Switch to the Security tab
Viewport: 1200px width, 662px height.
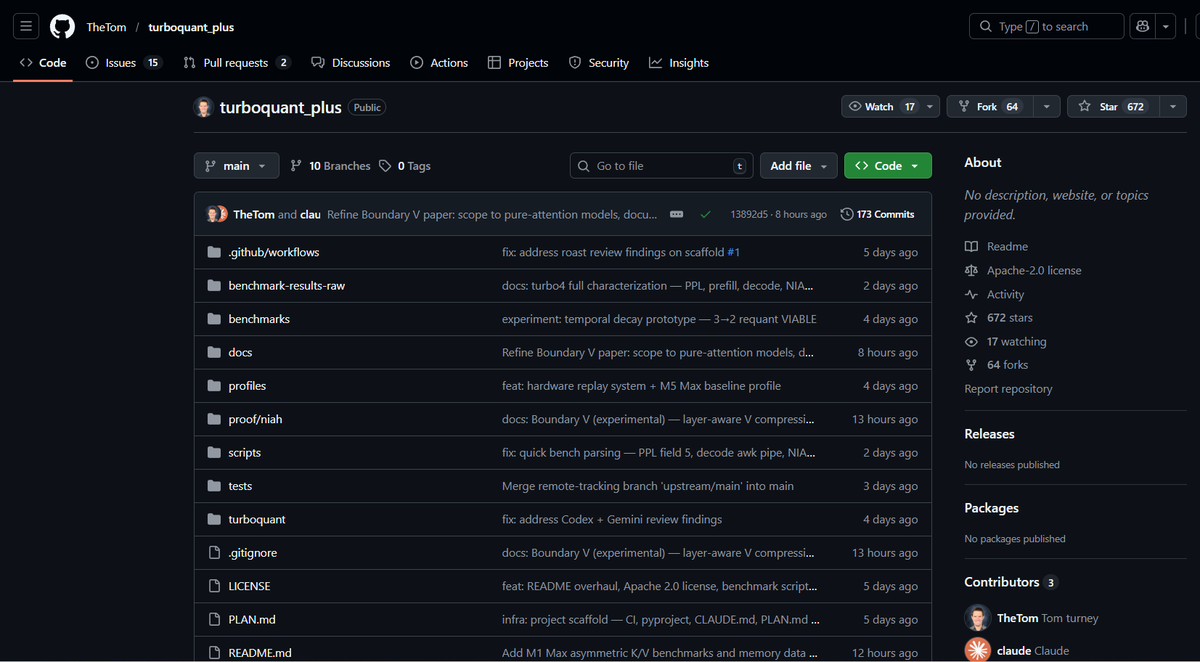point(598,62)
